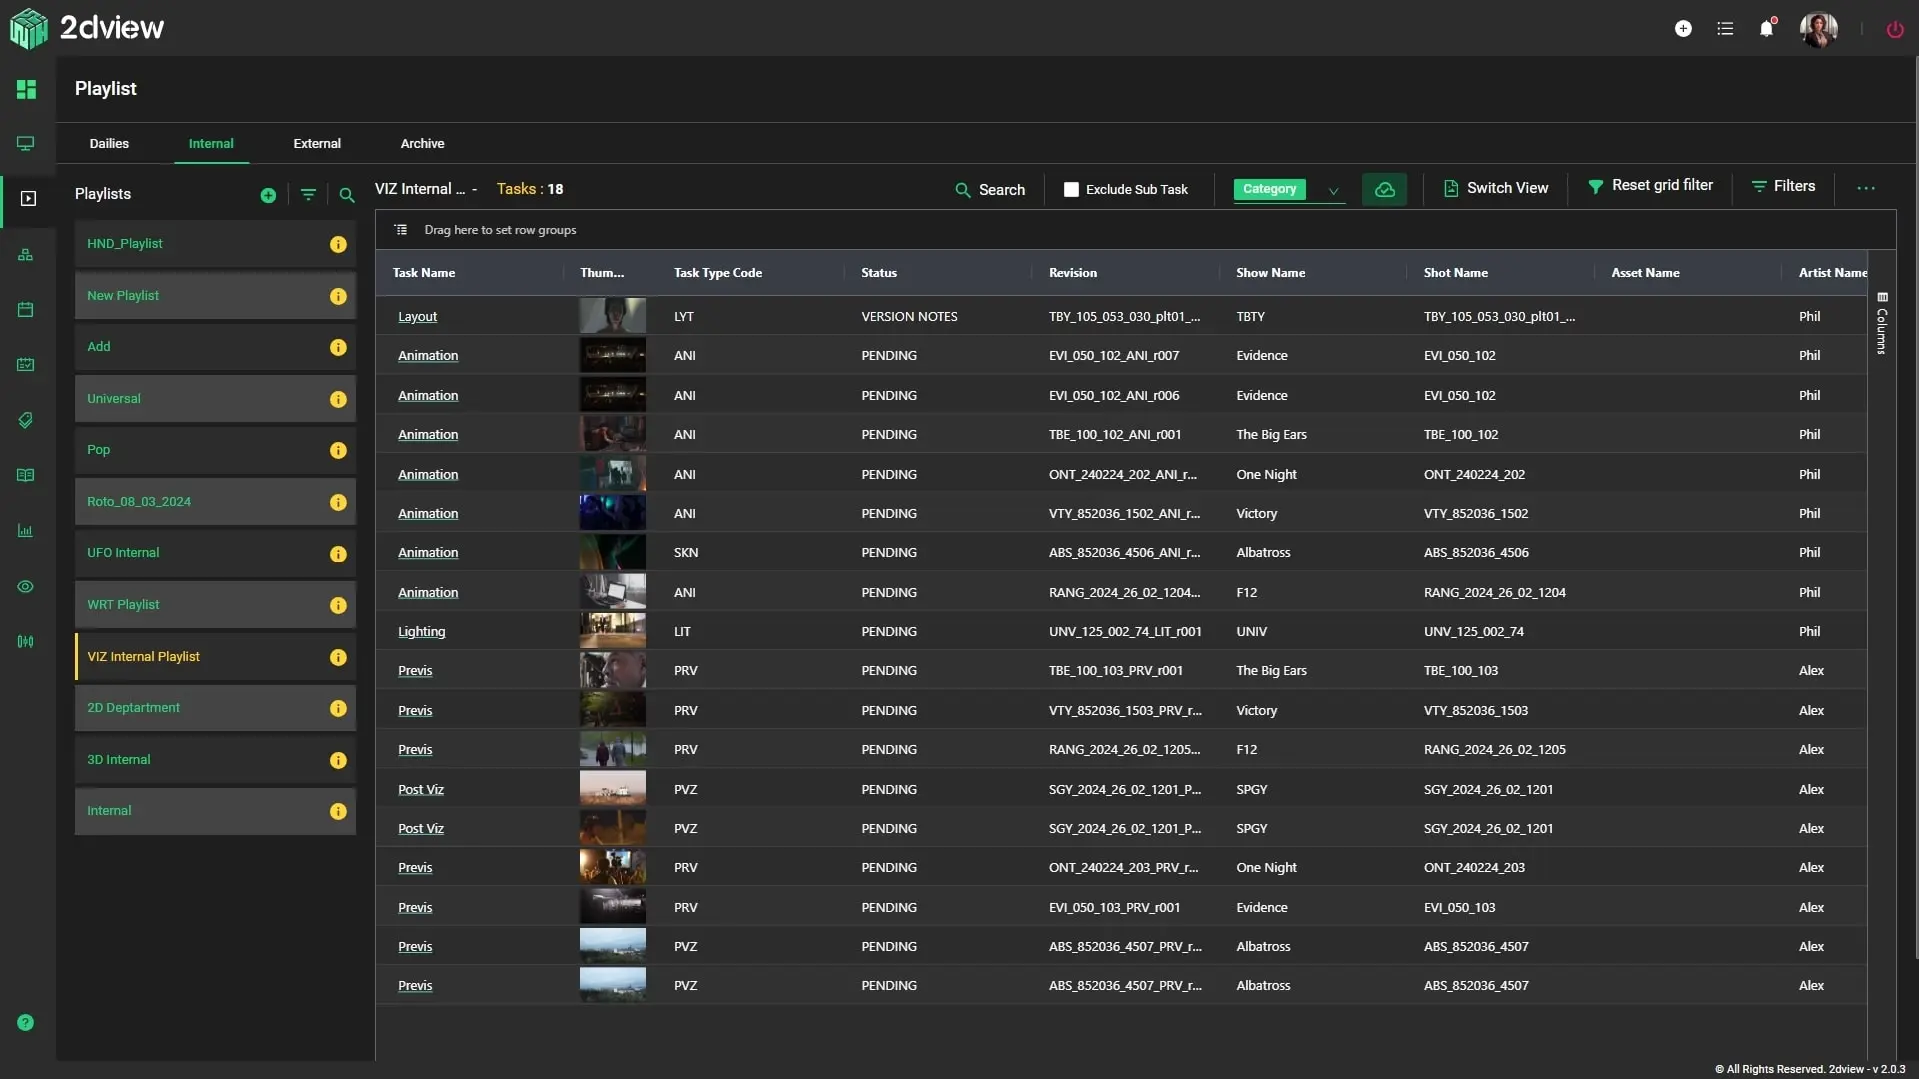
Task: Click Reset grid filter
Action: click(x=1650, y=186)
